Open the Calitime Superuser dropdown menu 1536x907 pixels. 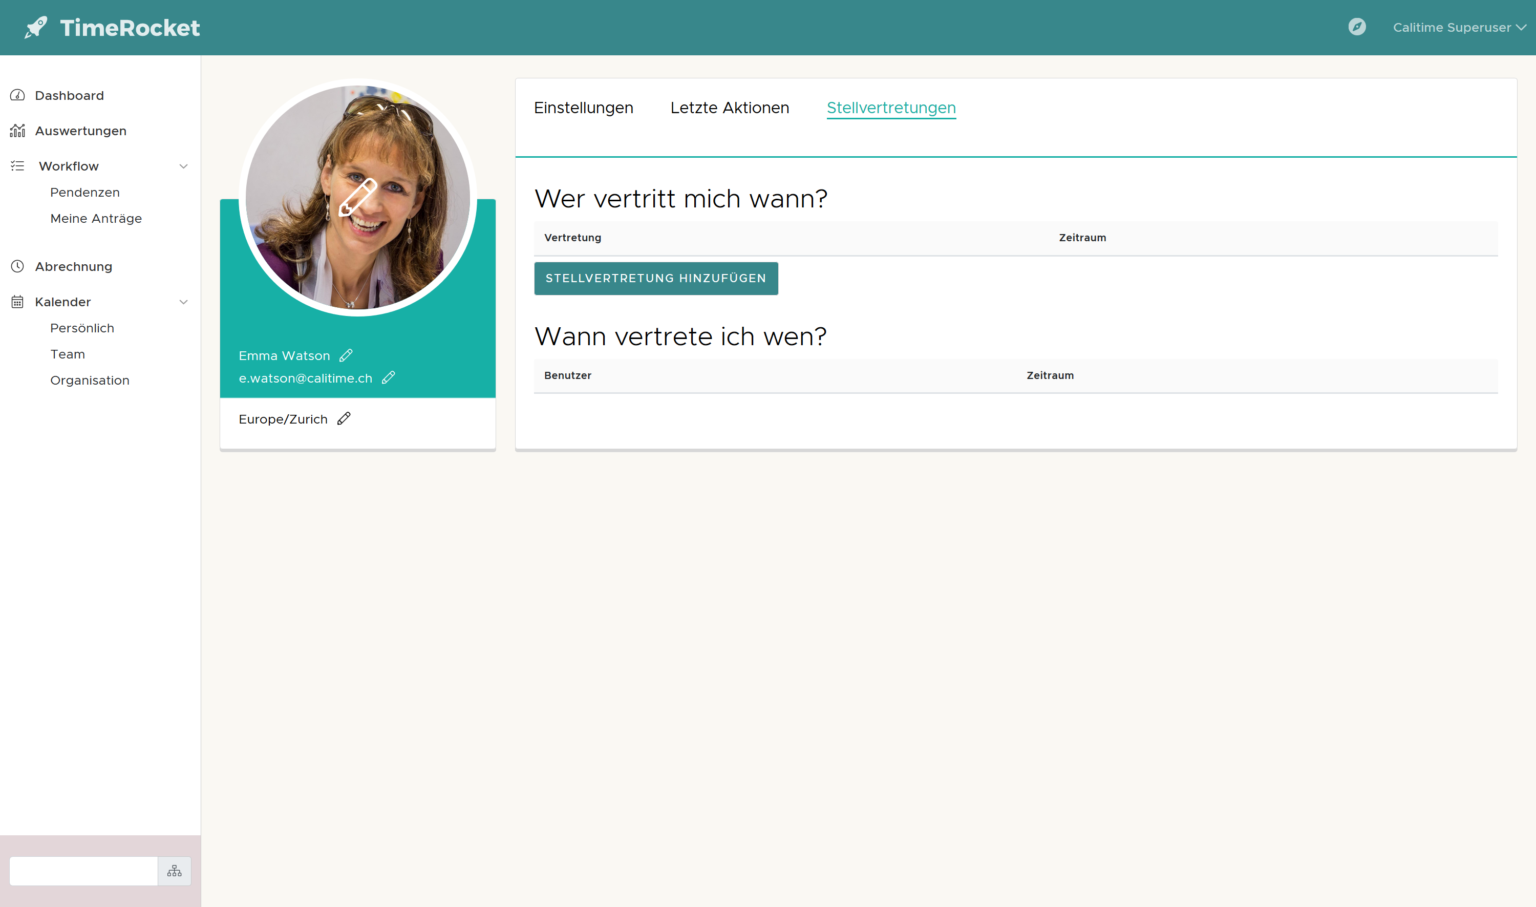point(1458,27)
